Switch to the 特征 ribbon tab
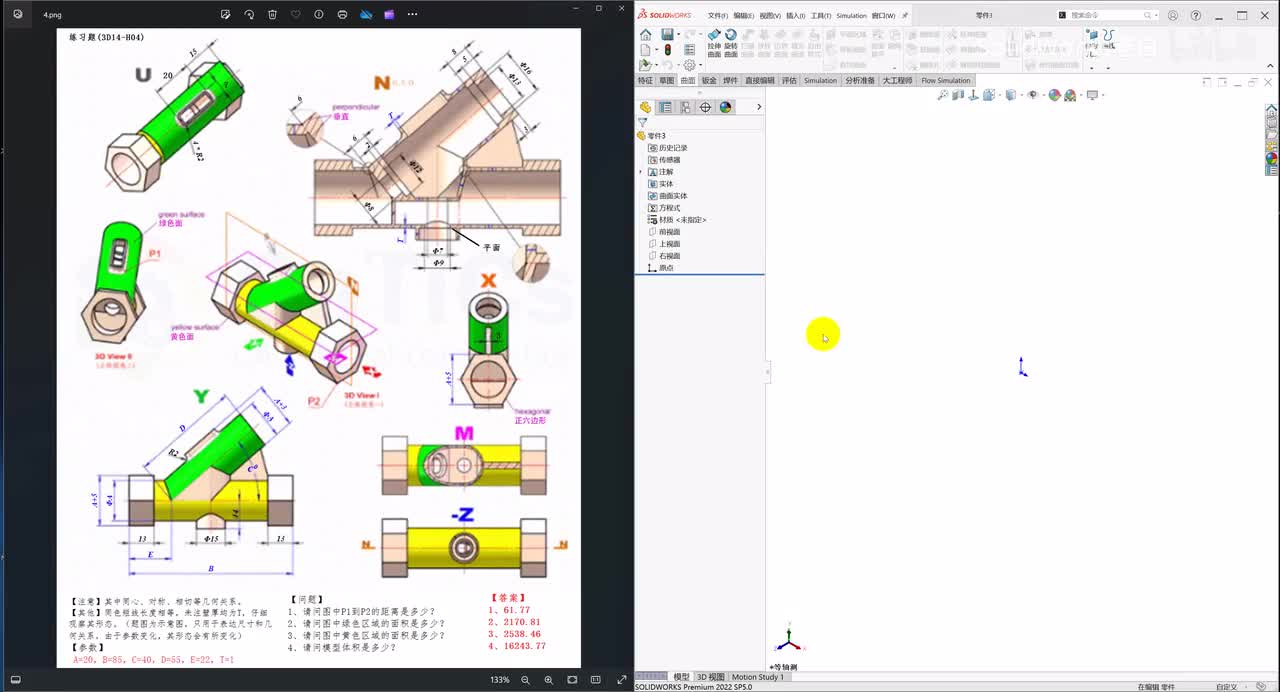This screenshot has height=692, width=1280. [645, 80]
